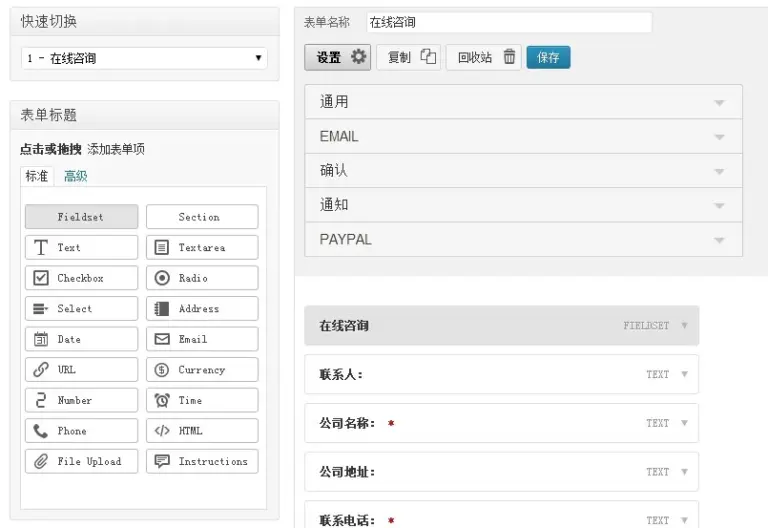Add a Section to the form
The height and width of the screenshot is (528, 768).
pyautogui.click(x=202, y=216)
